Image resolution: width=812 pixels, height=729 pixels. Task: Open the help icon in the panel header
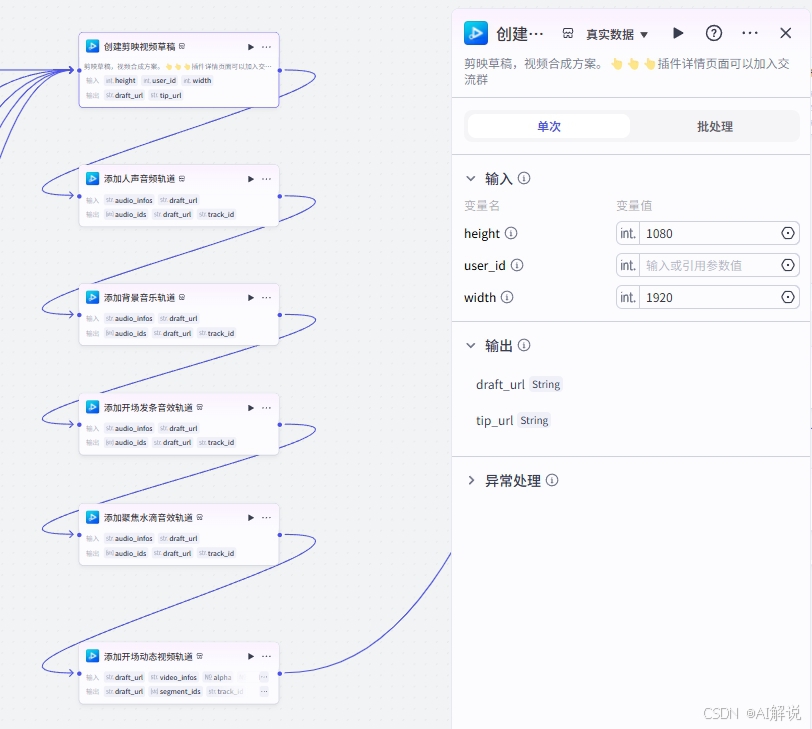(x=714, y=34)
